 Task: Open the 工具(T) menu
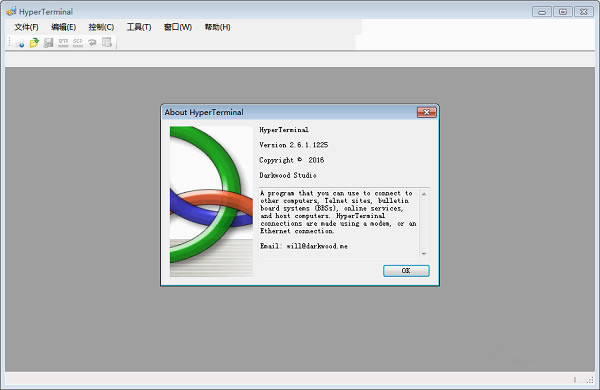tap(139, 27)
